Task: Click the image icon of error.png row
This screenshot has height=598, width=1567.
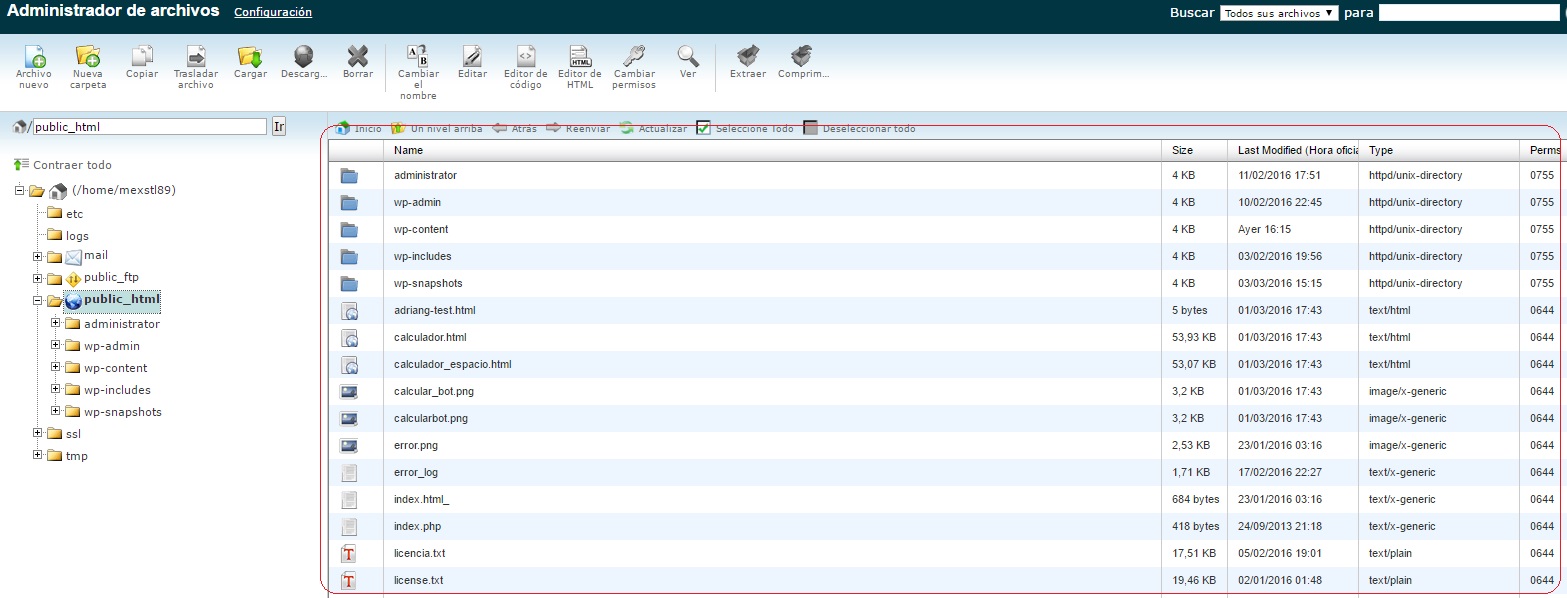Action: click(x=349, y=445)
